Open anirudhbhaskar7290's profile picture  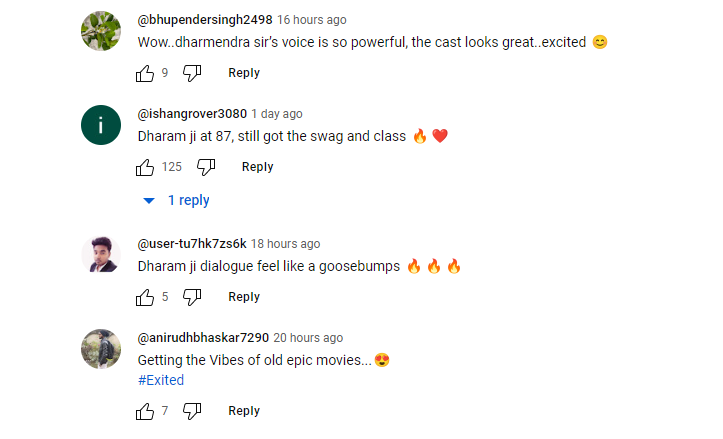tap(101, 349)
